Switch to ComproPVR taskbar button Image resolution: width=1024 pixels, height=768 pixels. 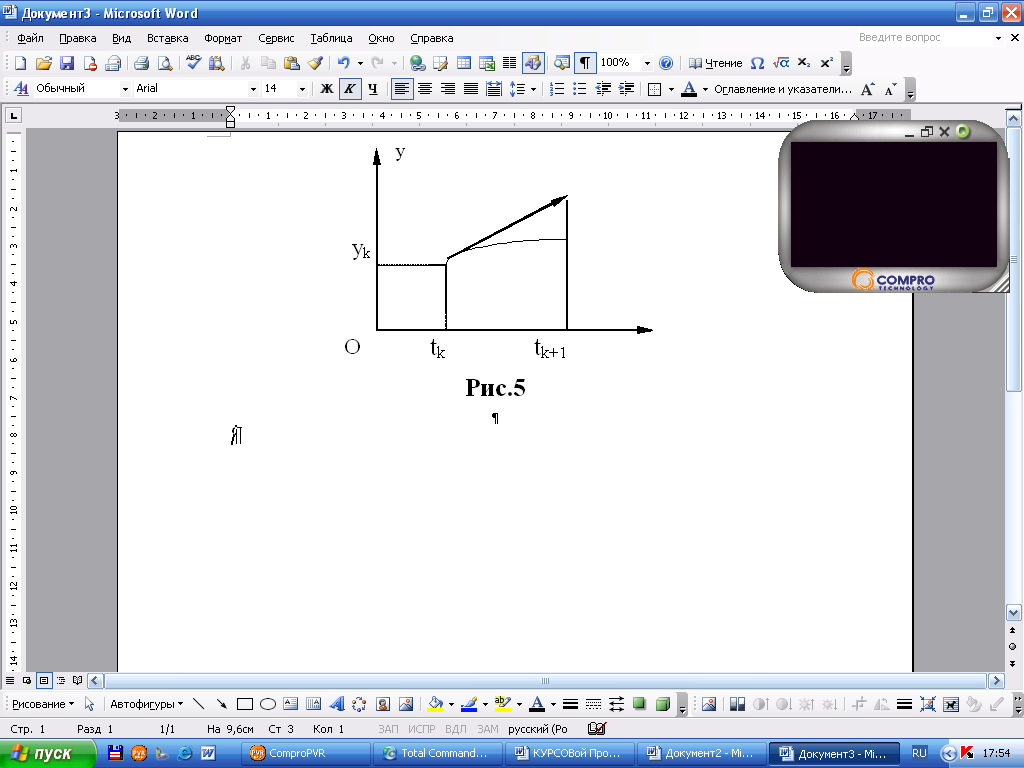click(306, 753)
